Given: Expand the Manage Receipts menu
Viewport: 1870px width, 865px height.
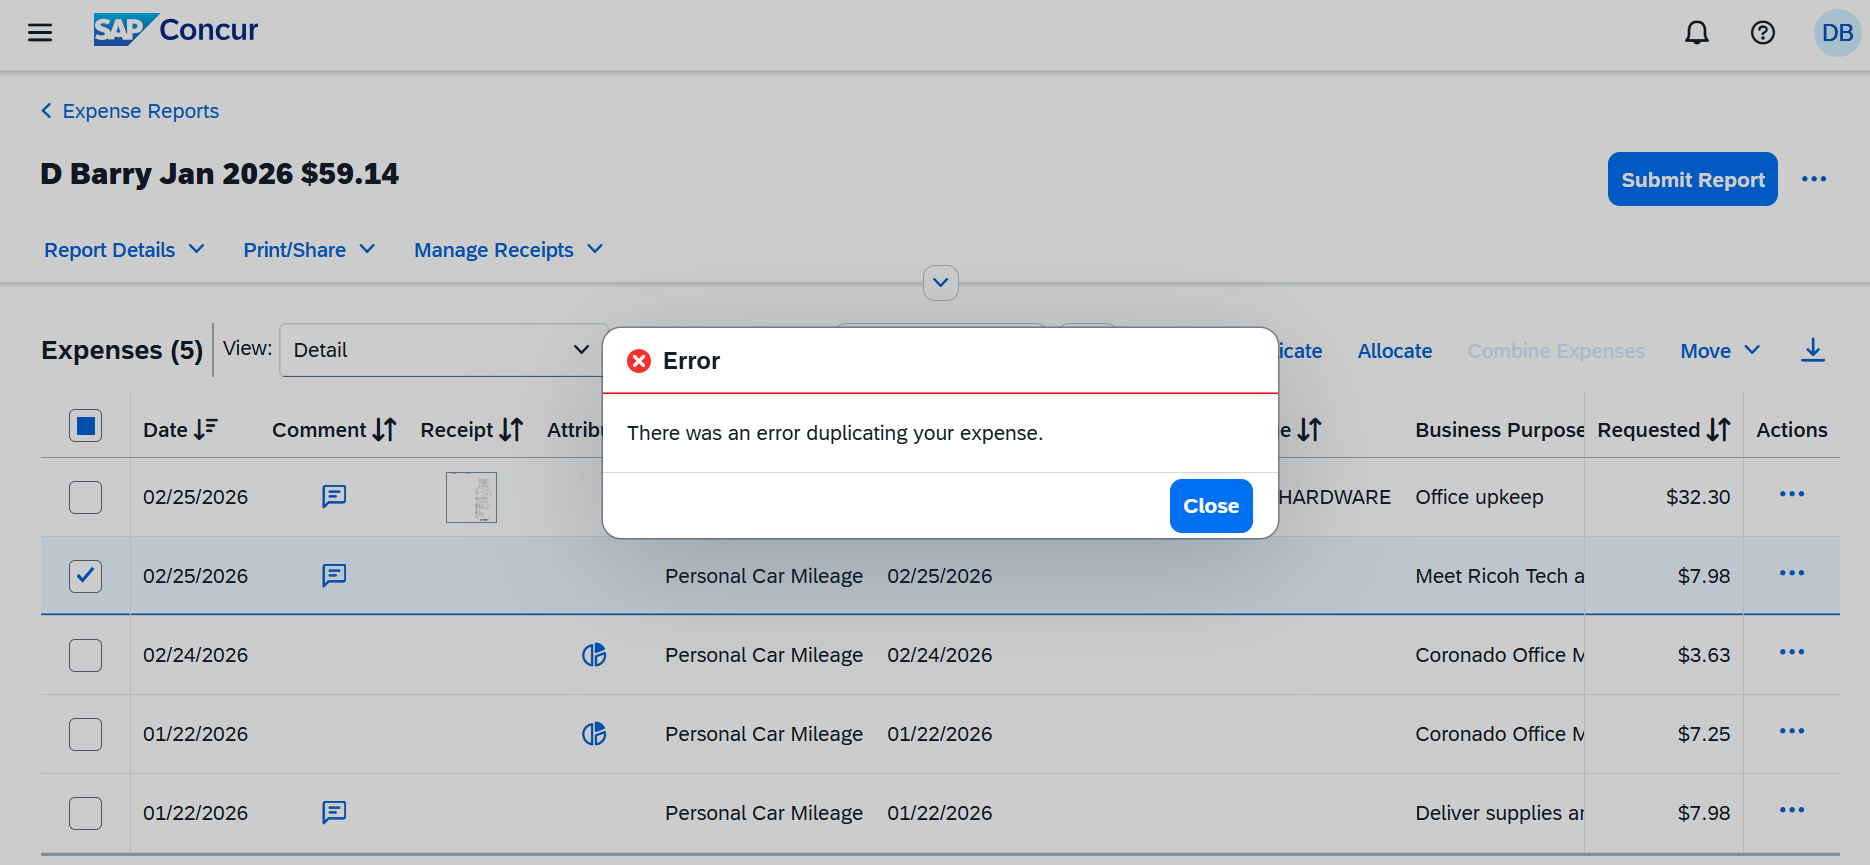Looking at the screenshot, I should tap(509, 250).
